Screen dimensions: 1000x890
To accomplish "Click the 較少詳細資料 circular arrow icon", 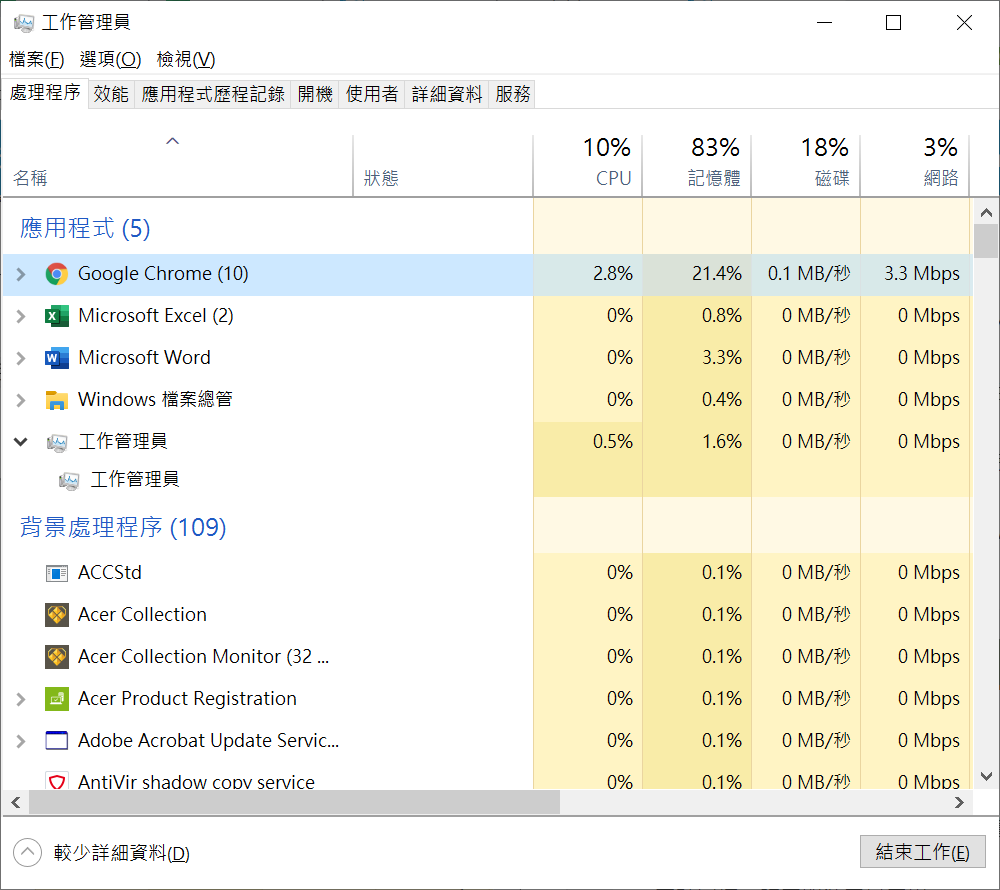I will coord(27,852).
